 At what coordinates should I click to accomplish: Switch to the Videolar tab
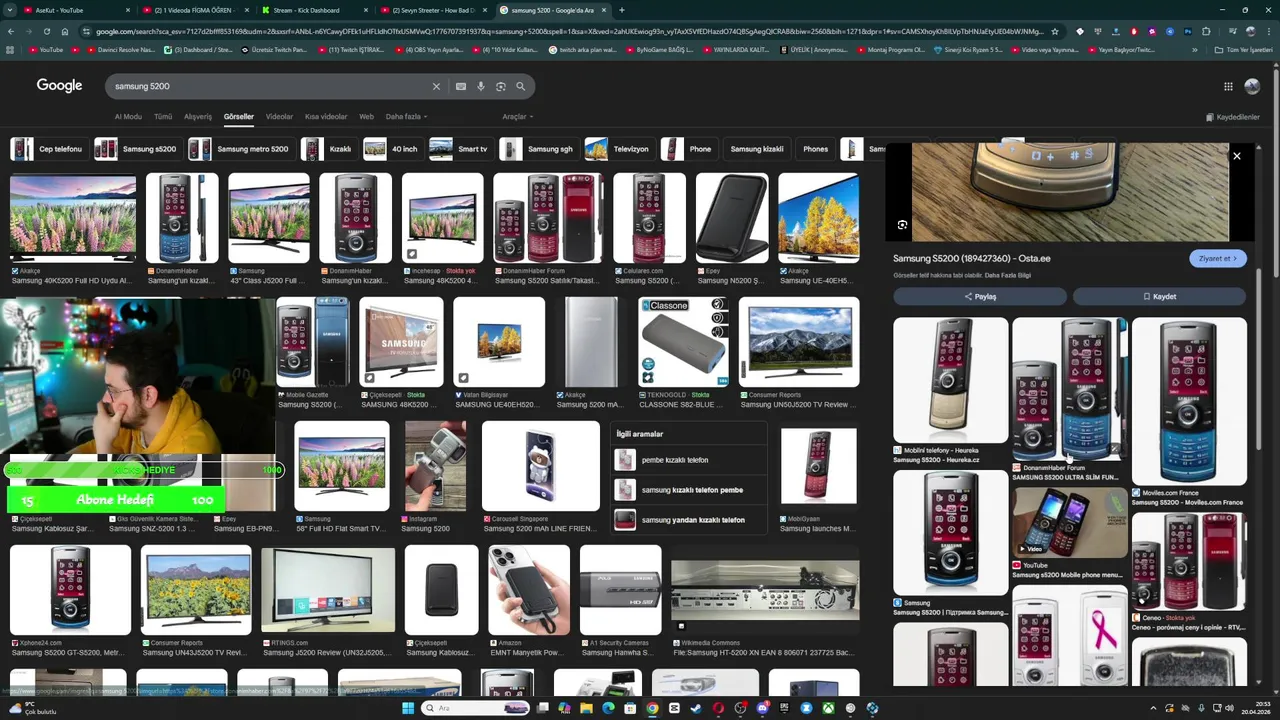click(279, 117)
